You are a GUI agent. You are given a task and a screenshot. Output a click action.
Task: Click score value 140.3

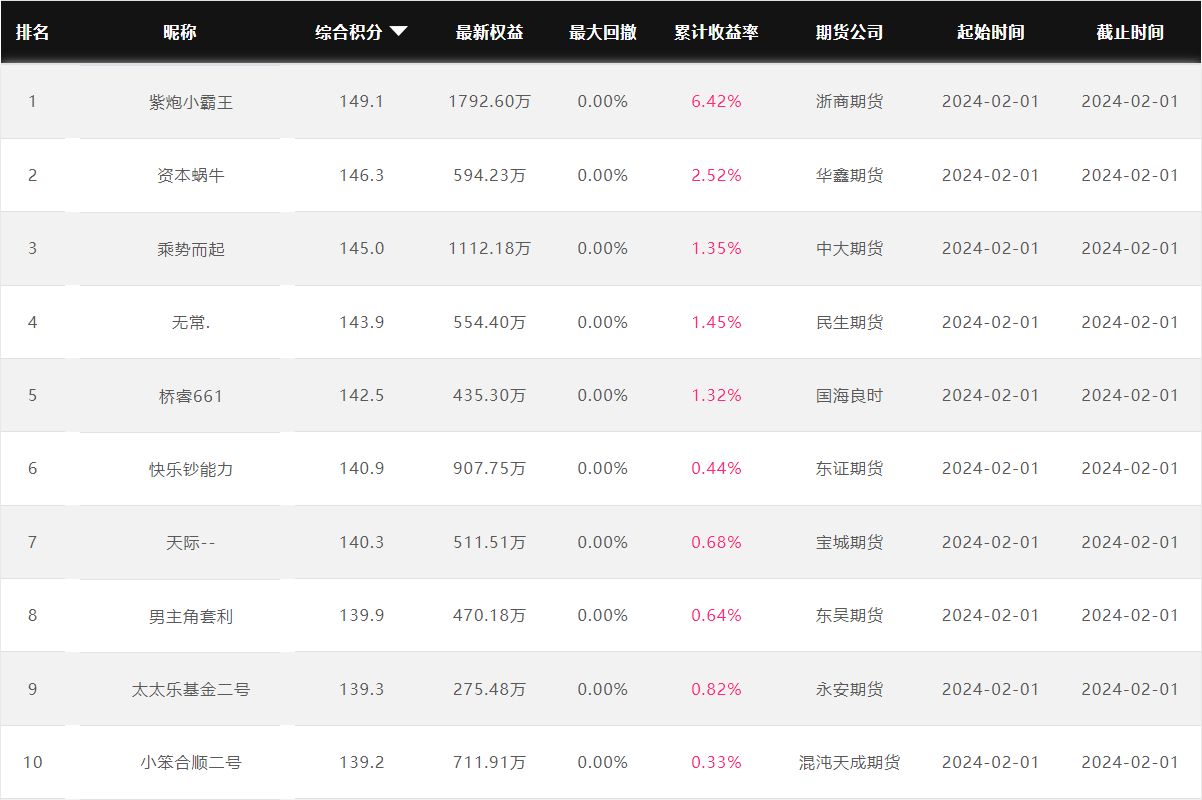(361, 542)
